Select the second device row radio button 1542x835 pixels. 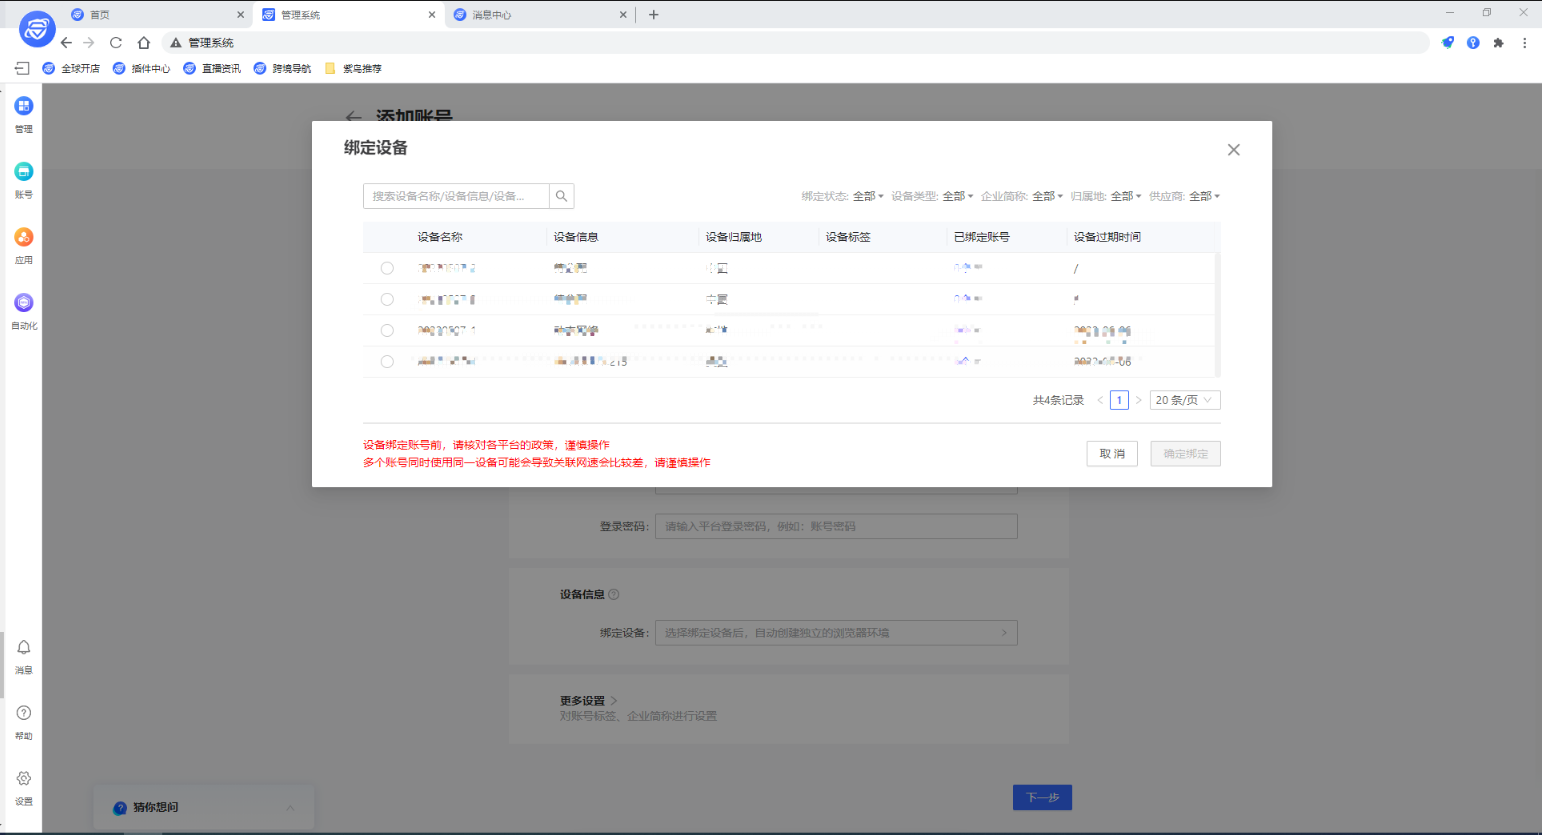coord(387,298)
